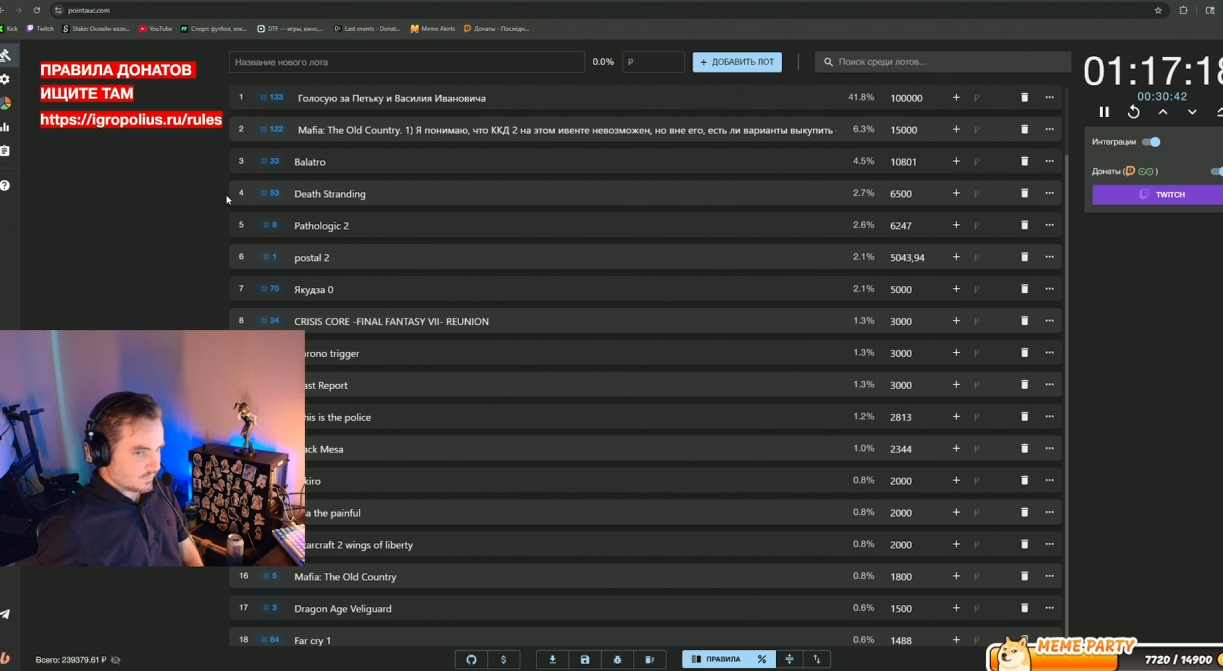The height and width of the screenshot is (671, 1223).
Task: Click plus icon on Якудза 0 row
Action: click(x=955, y=289)
